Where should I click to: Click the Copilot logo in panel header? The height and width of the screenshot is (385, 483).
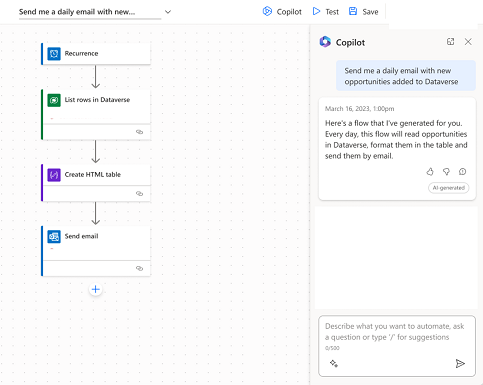[x=325, y=42]
